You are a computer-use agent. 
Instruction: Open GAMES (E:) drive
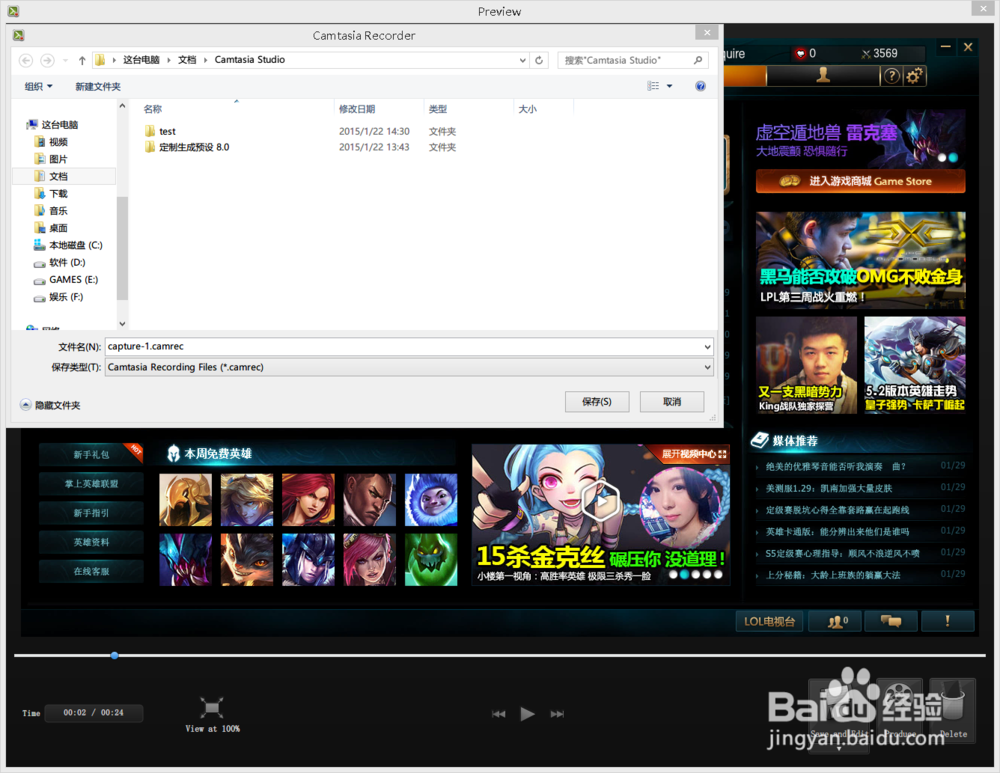click(x=73, y=280)
